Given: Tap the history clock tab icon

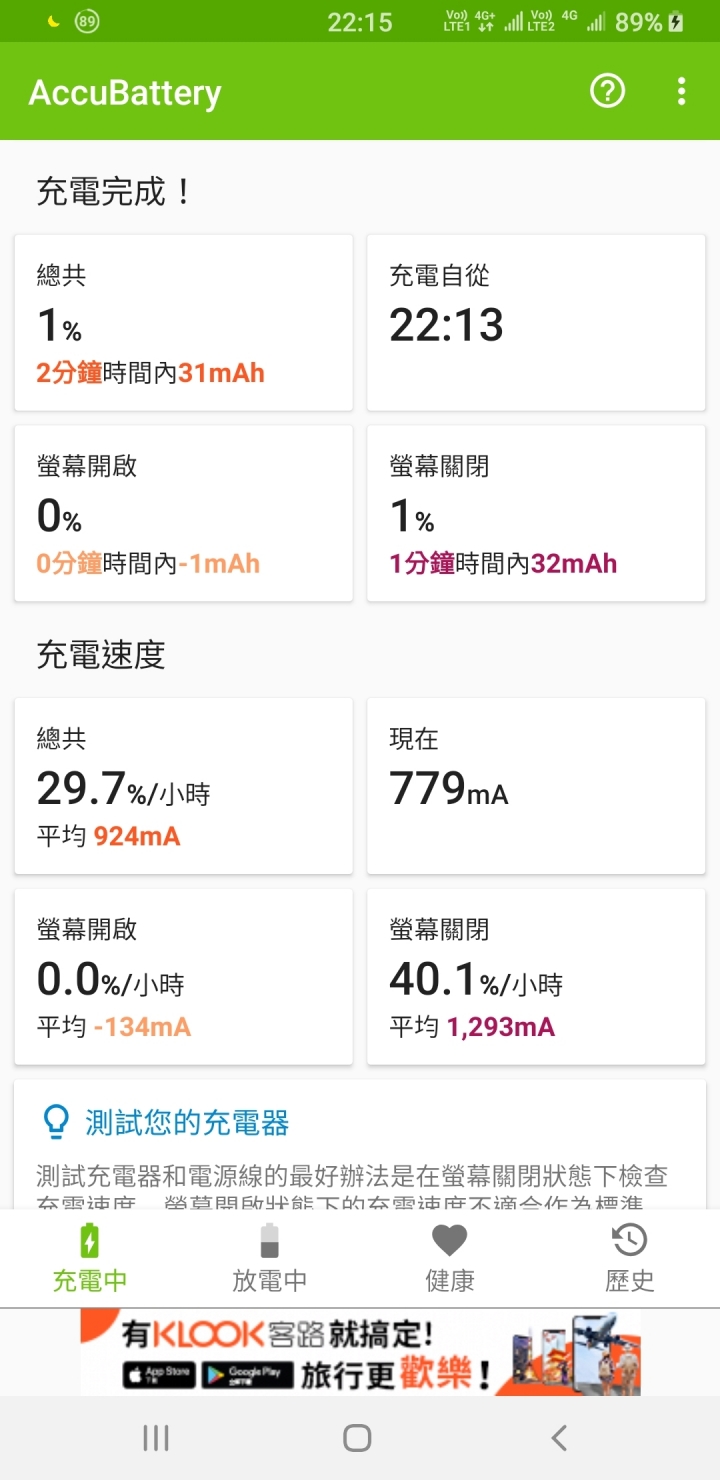Looking at the screenshot, I should pyautogui.click(x=630, y=1241).
